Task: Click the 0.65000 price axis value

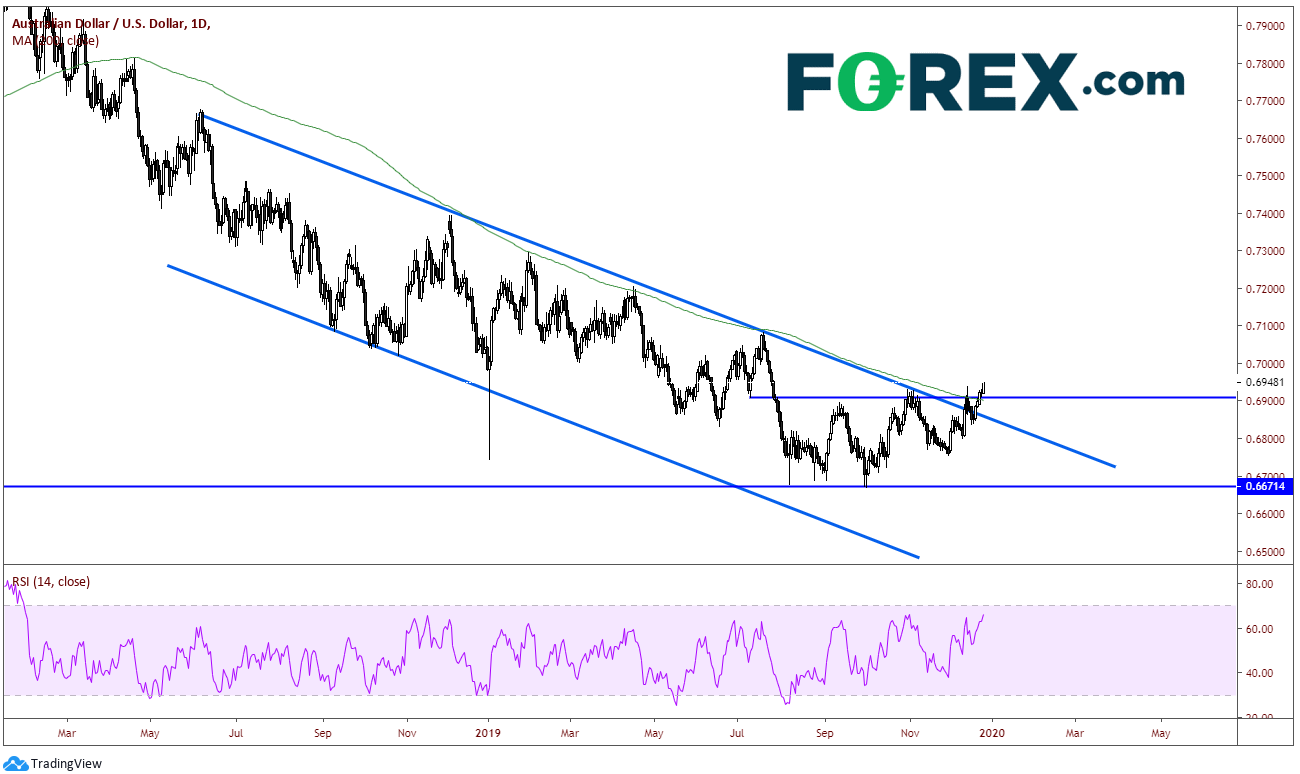Action: click(x=1266, y=552)
